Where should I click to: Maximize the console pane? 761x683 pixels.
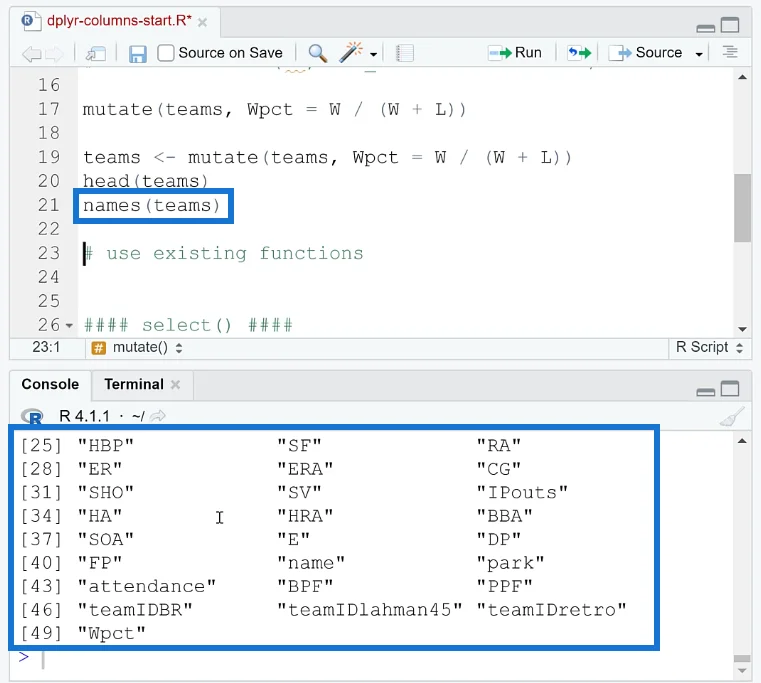coord(729,388)
